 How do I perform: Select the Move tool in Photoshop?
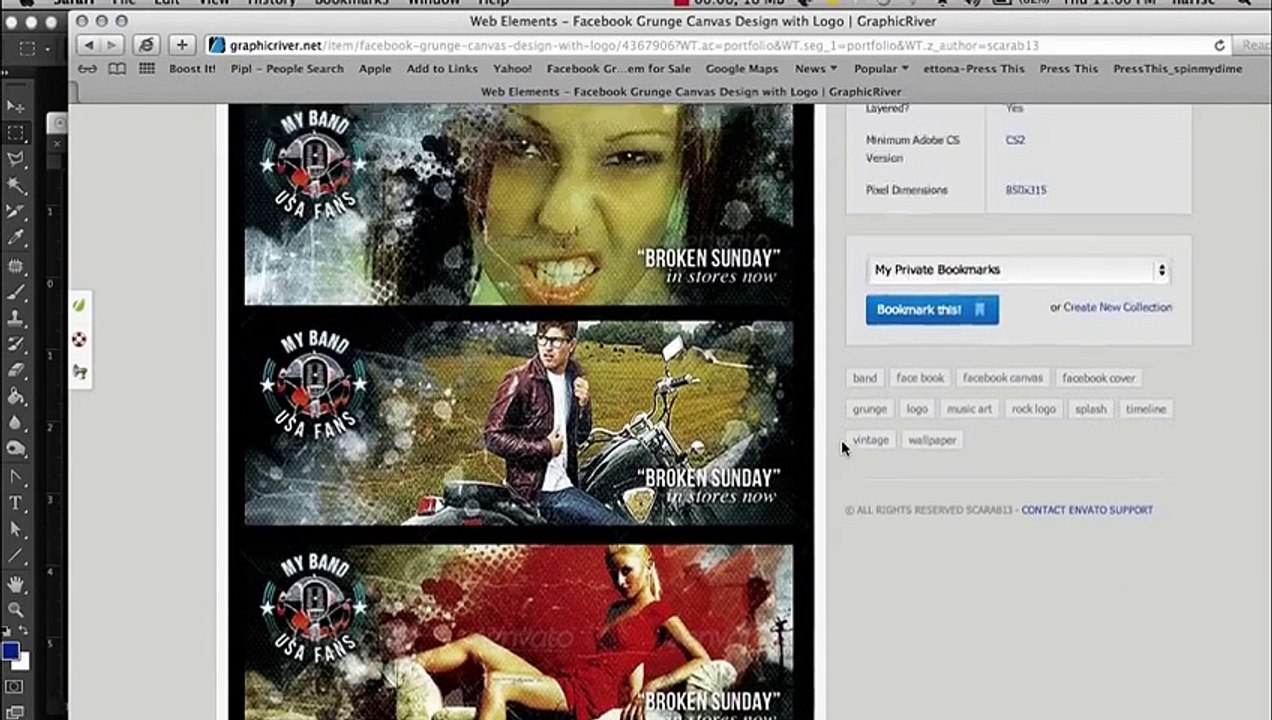pyautogui.click(x=15, y=105)
